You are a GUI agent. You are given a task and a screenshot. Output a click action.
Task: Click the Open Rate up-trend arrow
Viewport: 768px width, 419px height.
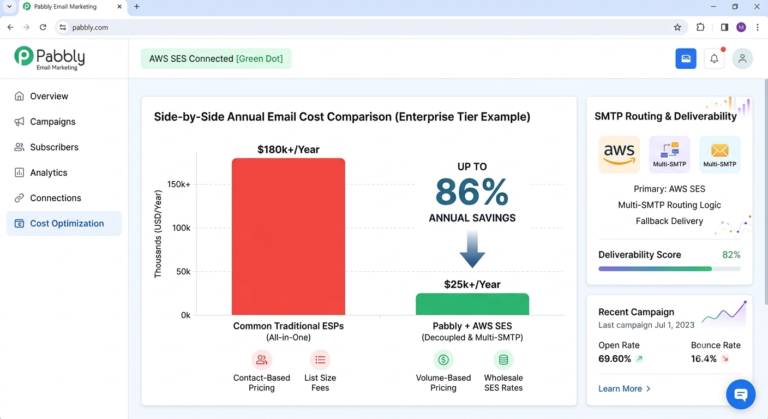(x=639, y=359)
